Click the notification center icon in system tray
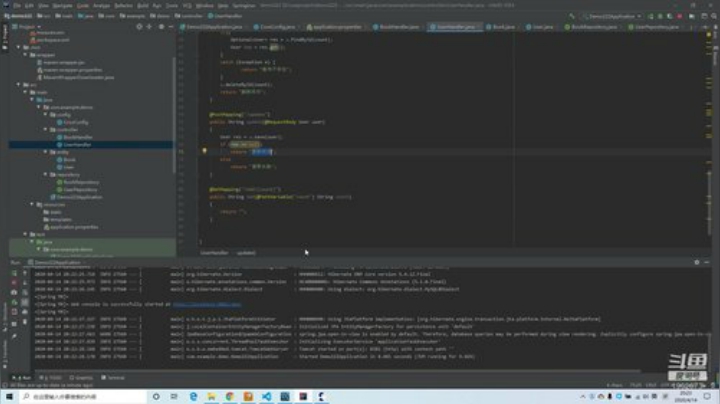Screen dimensions: 720x404 click(x=707, y=396)
